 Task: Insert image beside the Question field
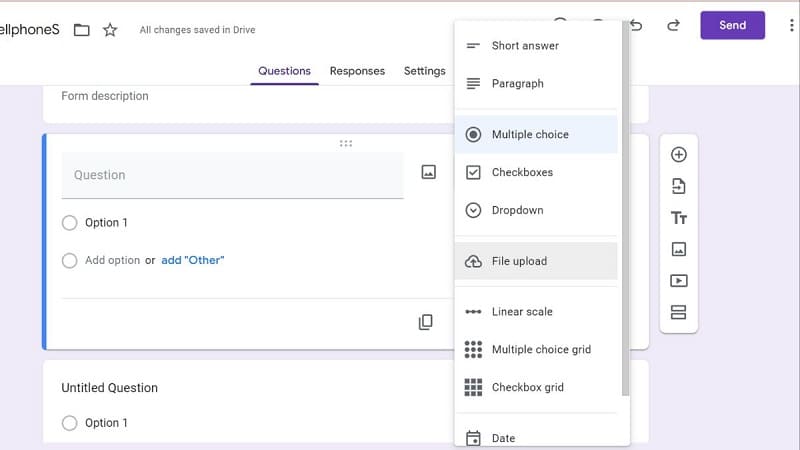[x=428, y=172]
